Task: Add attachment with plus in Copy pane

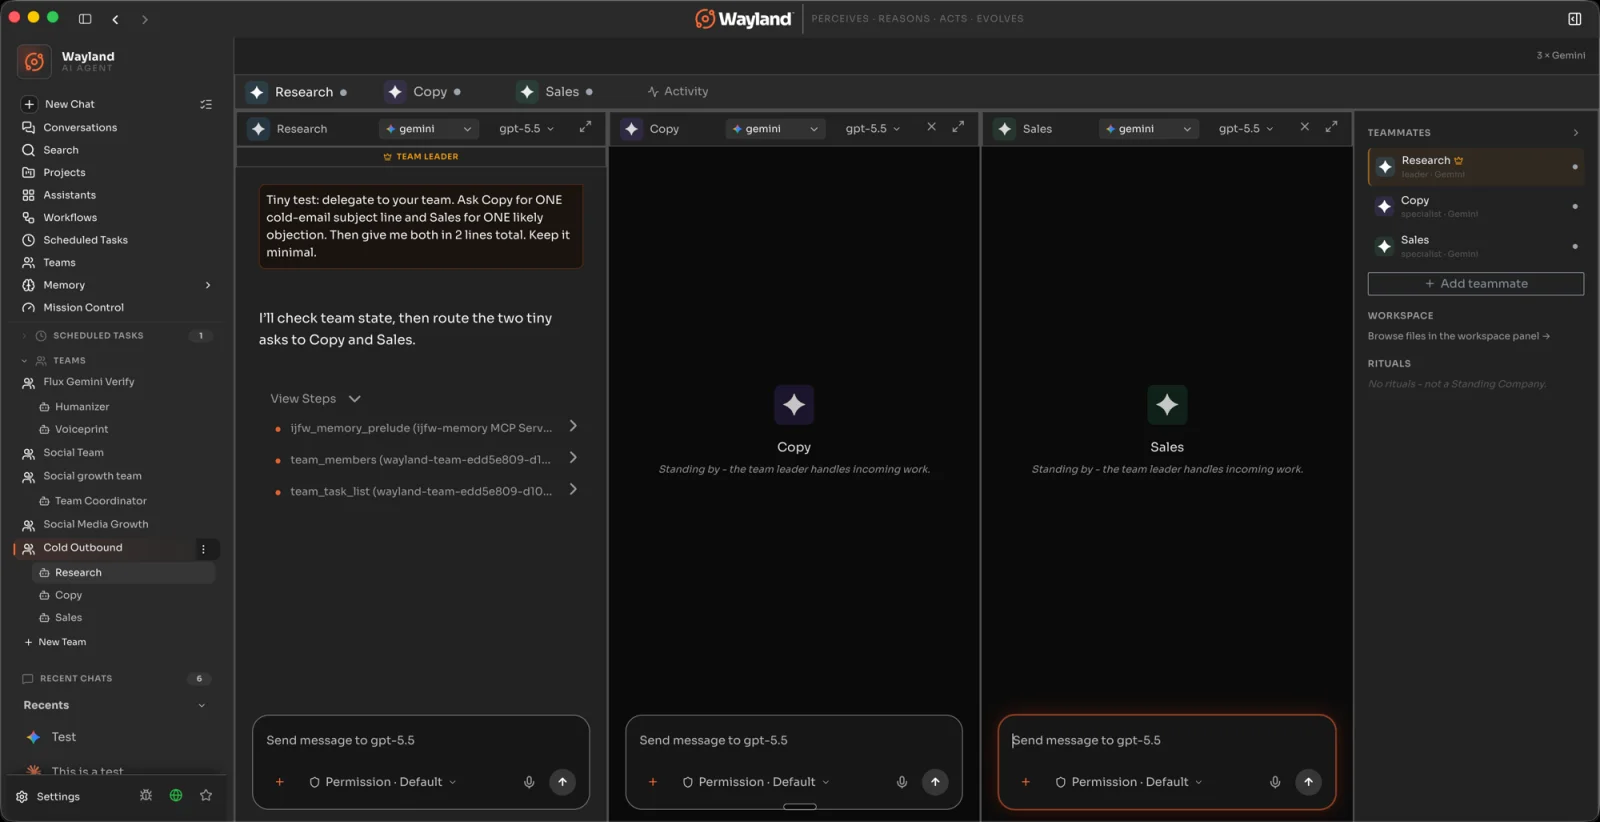Action: 653,782
